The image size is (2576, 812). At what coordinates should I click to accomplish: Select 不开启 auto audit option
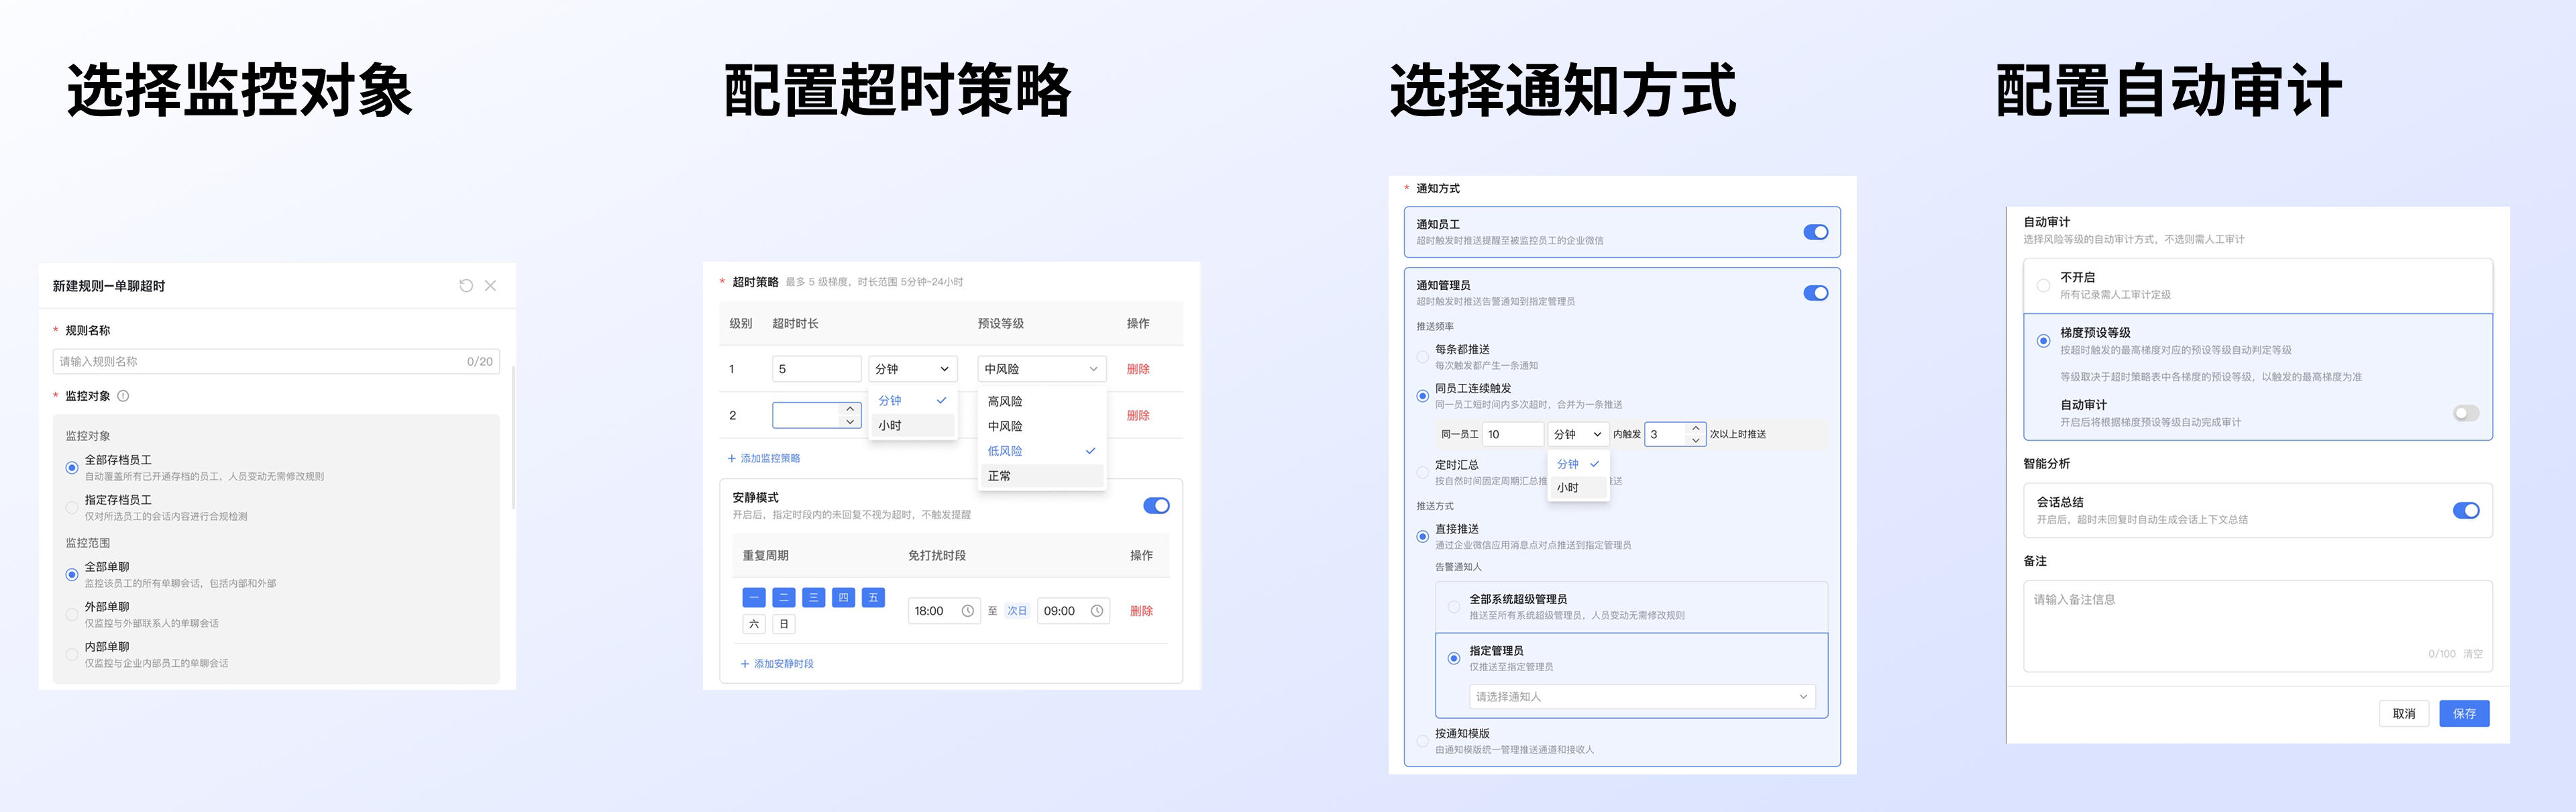[x=2043, y=286]
